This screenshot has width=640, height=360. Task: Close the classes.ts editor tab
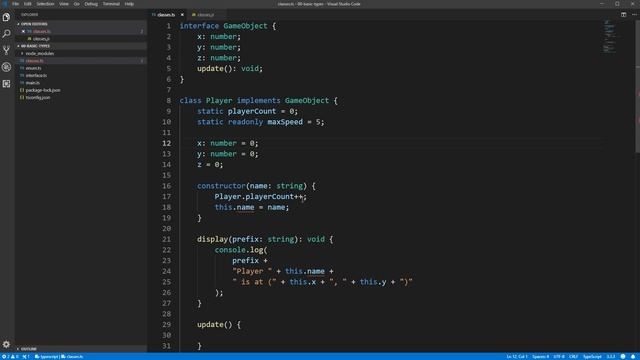point(182,15)
